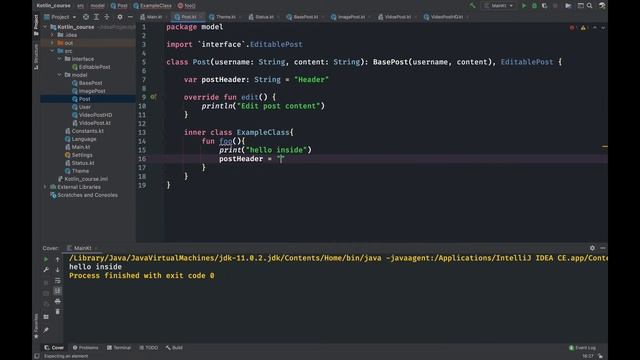Collapse the interface package

coord(60,59)
